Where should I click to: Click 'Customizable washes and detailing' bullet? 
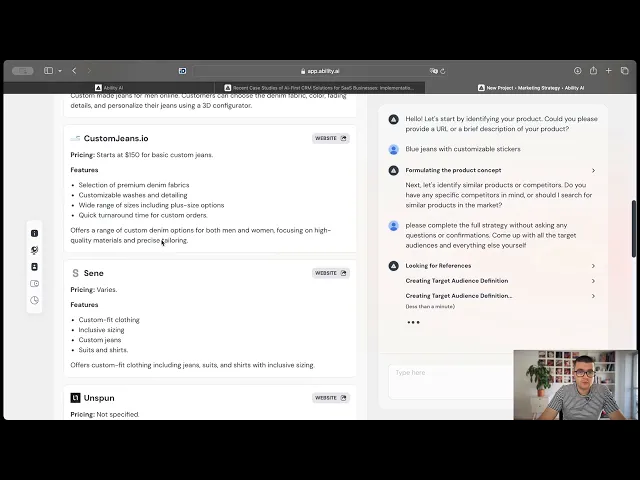click(133, 195)
